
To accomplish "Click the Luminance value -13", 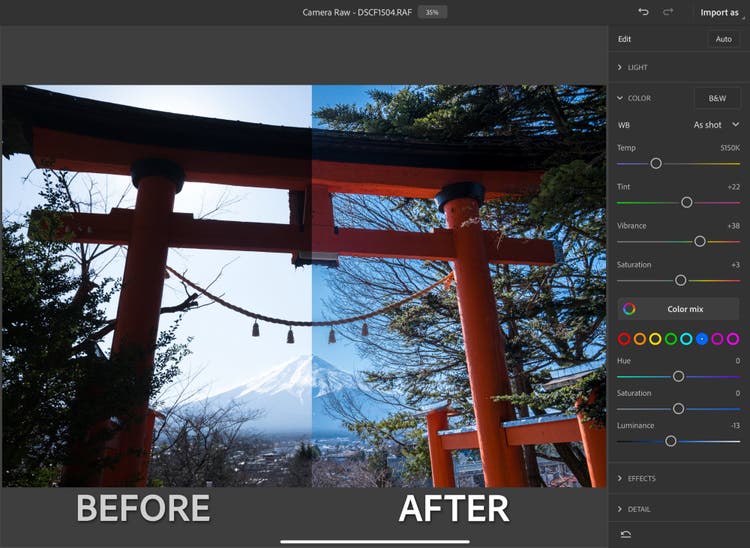I will pos(735,426).
